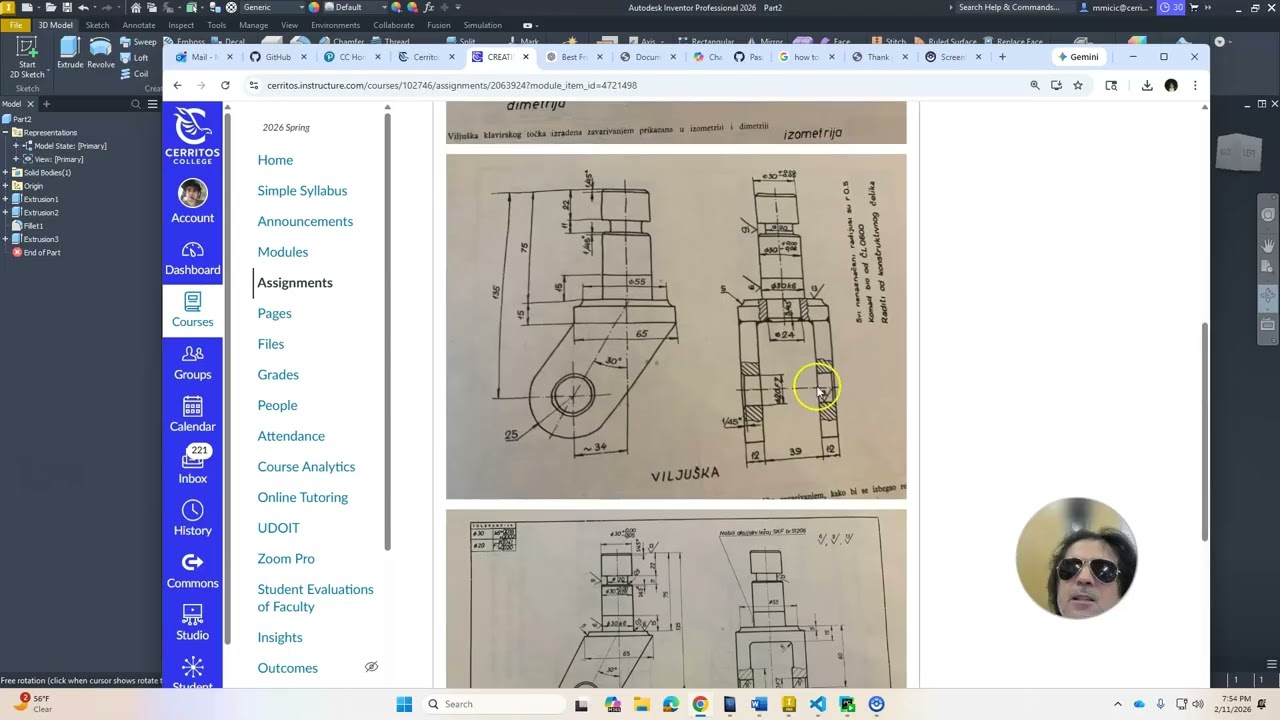Image resolution: width=1280 pixels, height=720 pixels.
Task: Open Student Evaluations of Faculty link
Action: click(x=315, y=598)
